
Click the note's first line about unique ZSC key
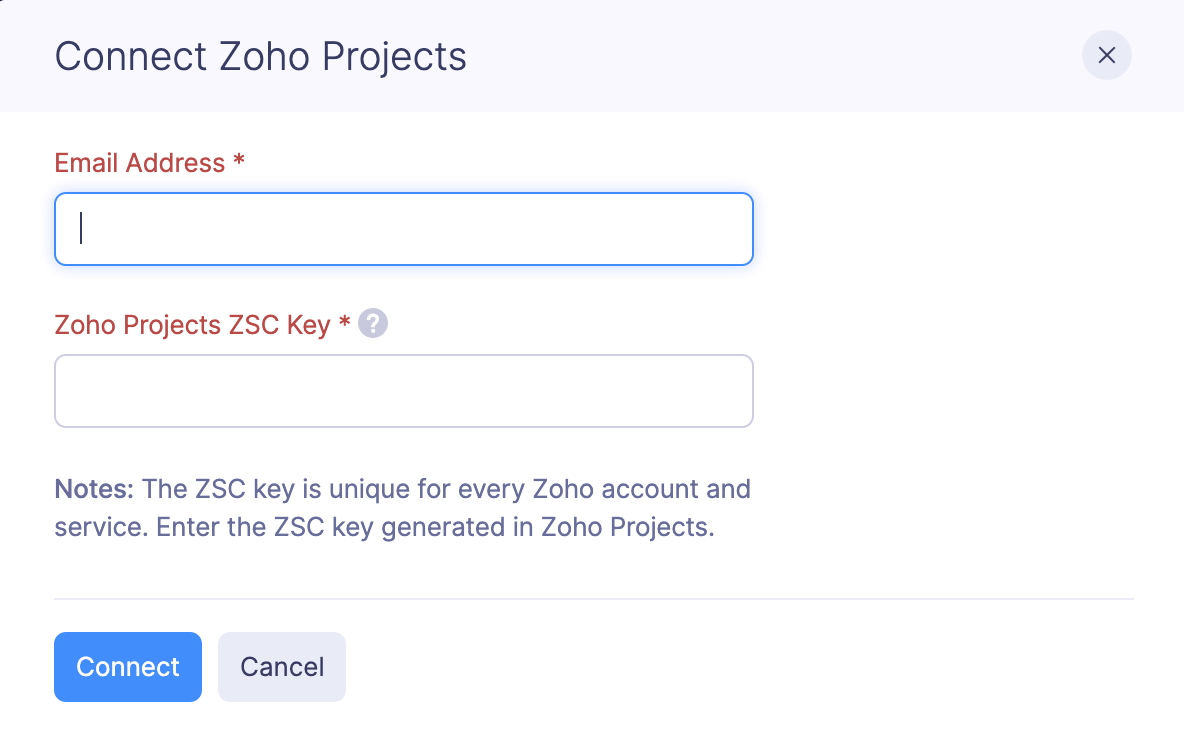[445, 489]
